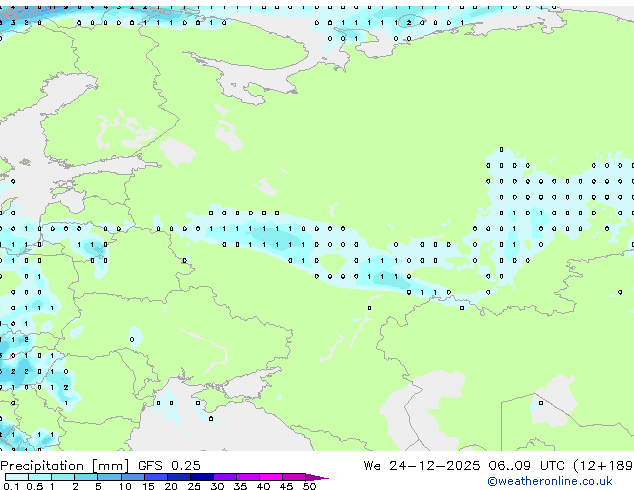Click the legend scale value '10'
634x490 pixels.
point(125,486)
